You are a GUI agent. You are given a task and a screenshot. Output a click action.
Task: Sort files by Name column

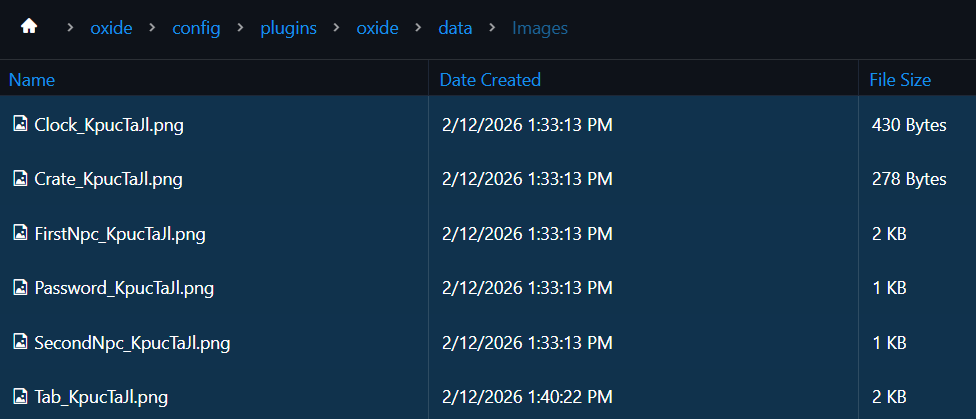click(32, 80)
